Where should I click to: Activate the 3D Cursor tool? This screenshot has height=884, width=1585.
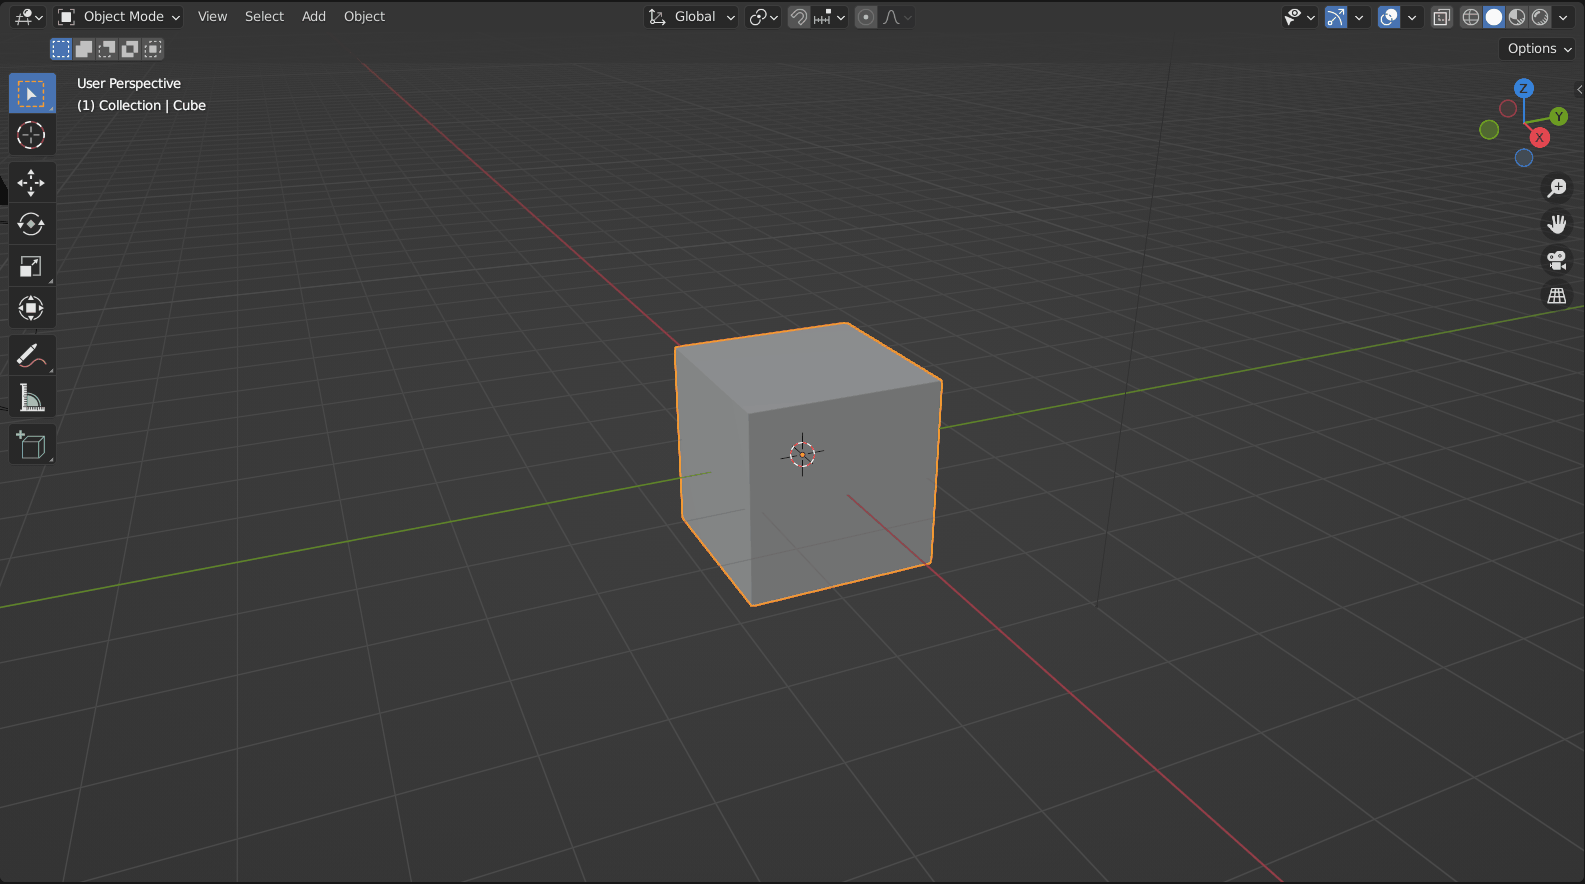tap(32, 135)
